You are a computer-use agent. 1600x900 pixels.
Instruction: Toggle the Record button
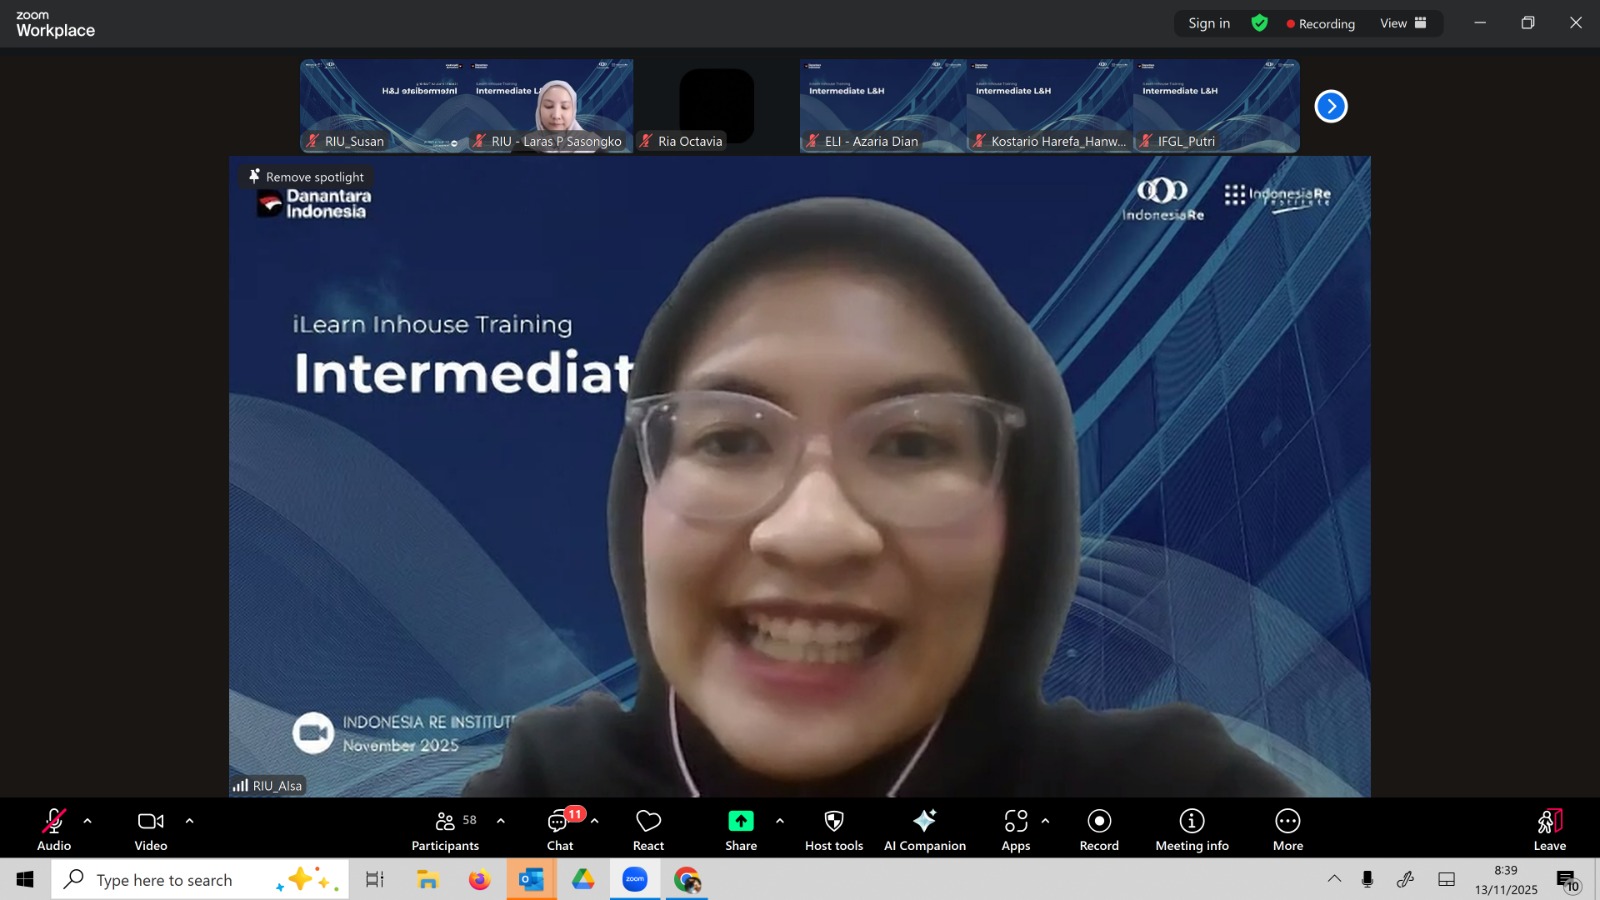point(1099,830)
